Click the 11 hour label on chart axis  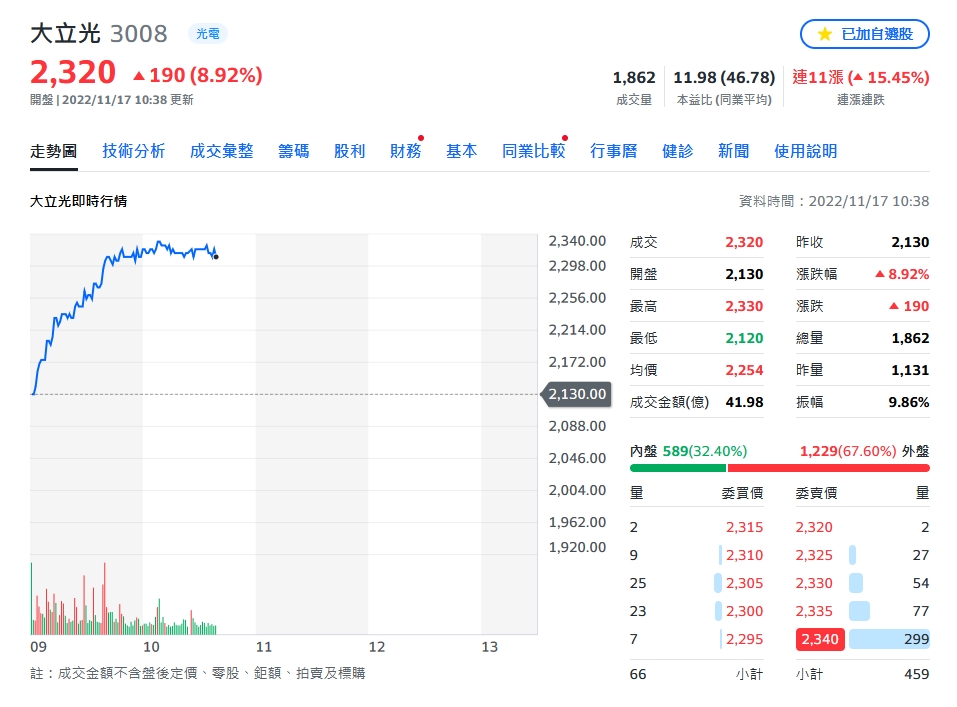[x=264, y=647]
